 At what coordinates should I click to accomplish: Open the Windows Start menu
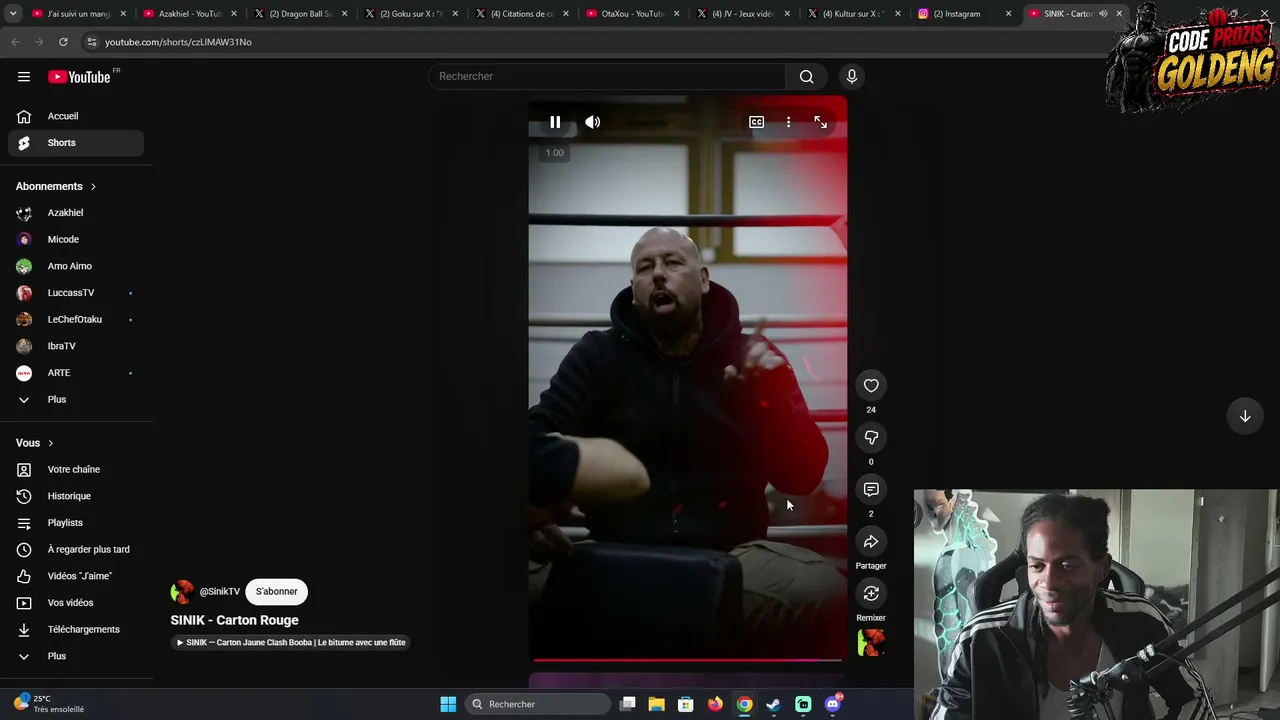point(448,704)
